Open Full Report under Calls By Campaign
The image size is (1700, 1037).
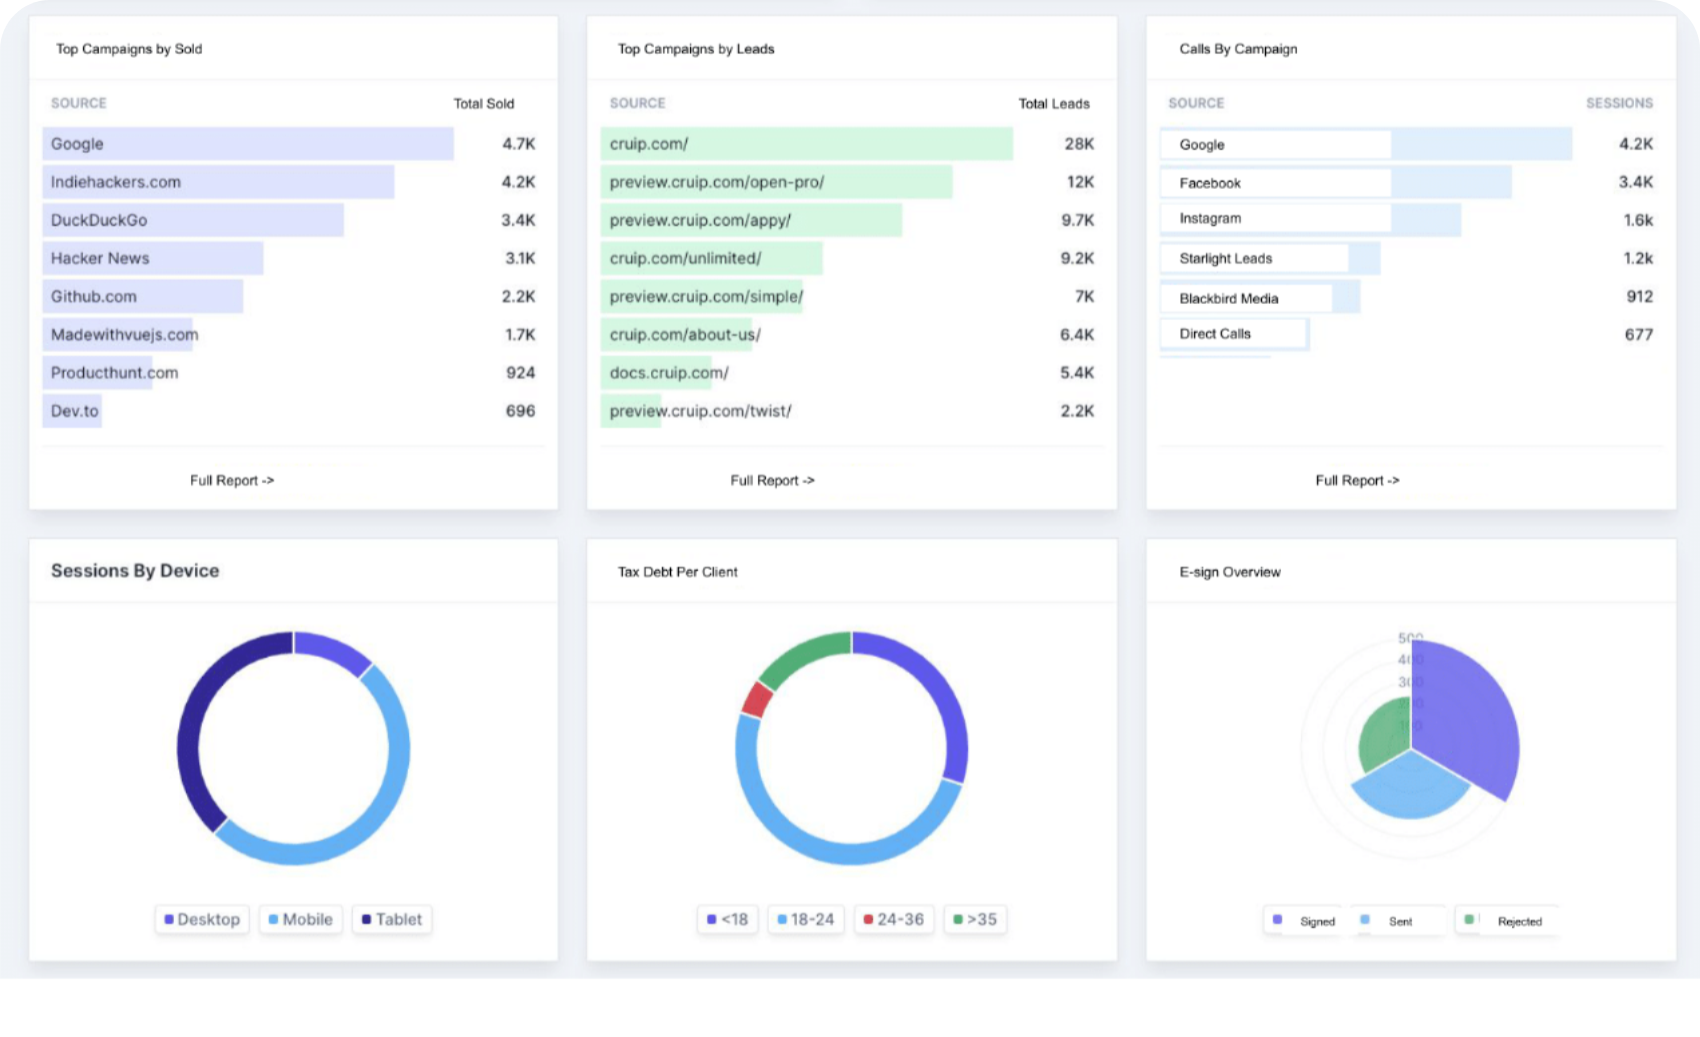pos(1357,480)
